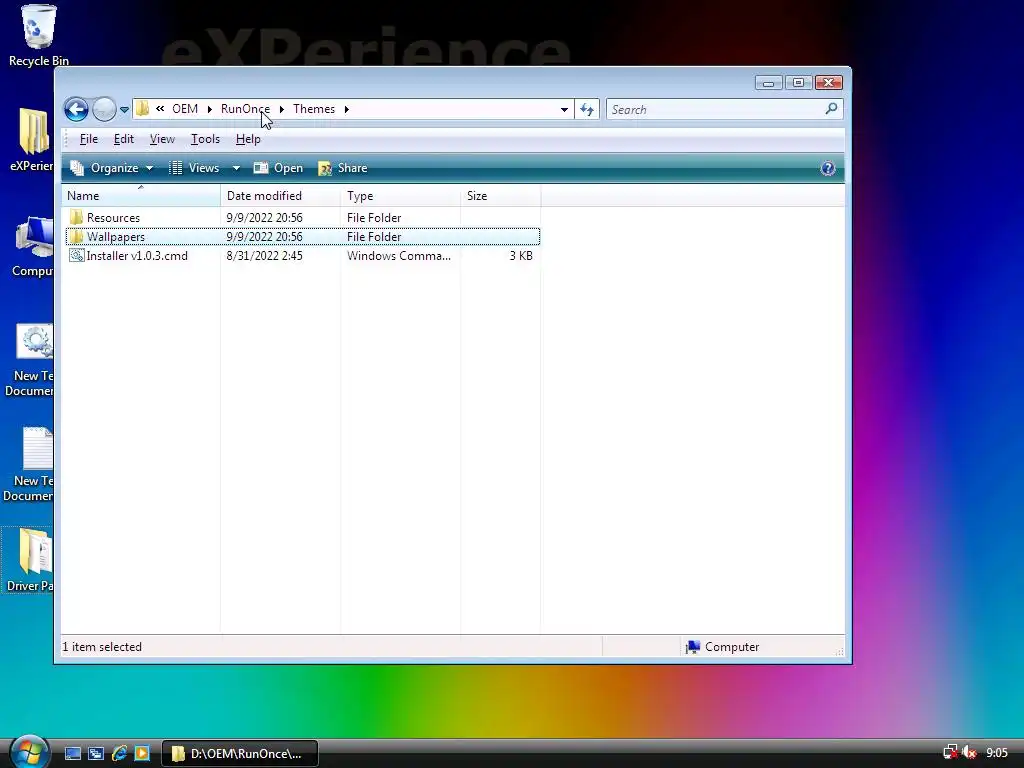Viewport: 1024px width, 768px height.
Task: Click the folder icon in address bar
Action: click(x=142, y=109)
